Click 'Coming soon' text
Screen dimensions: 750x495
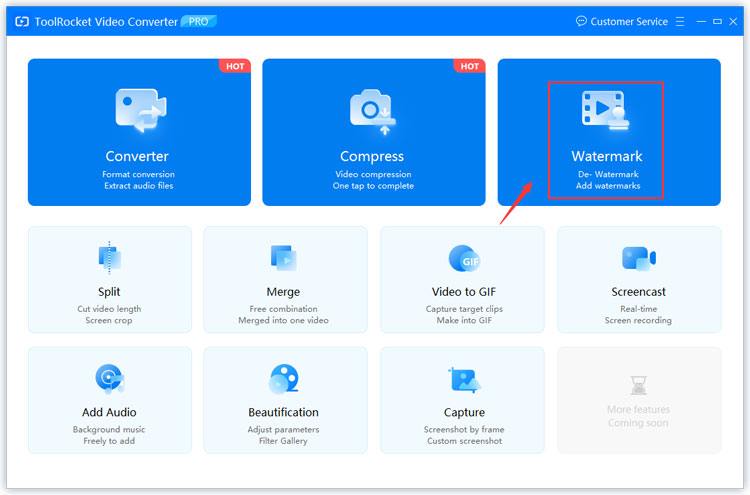pos(638,423)
